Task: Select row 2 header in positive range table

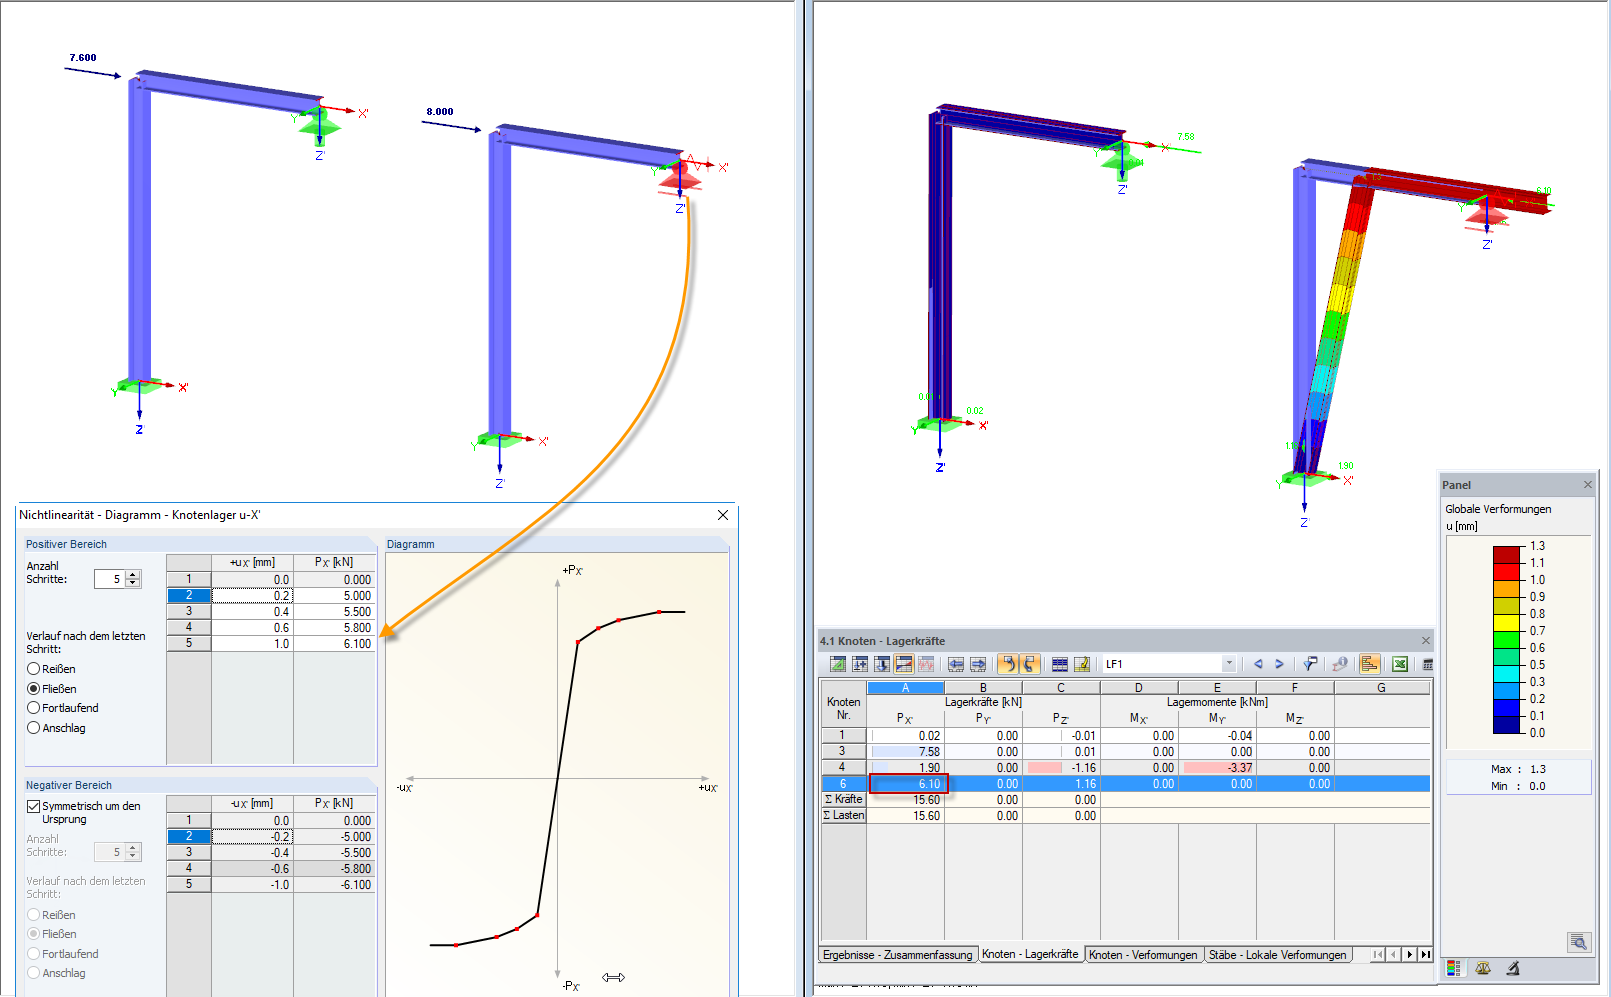Action: pyautogui.click(x=189, y=595)
